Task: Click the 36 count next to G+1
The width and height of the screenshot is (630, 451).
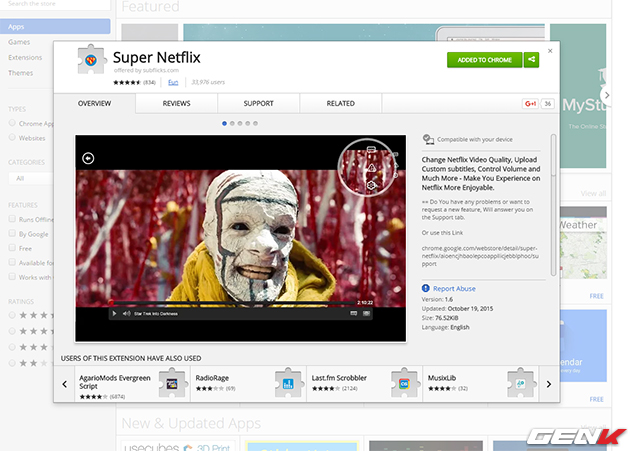Action: click(x=548, y=104)
